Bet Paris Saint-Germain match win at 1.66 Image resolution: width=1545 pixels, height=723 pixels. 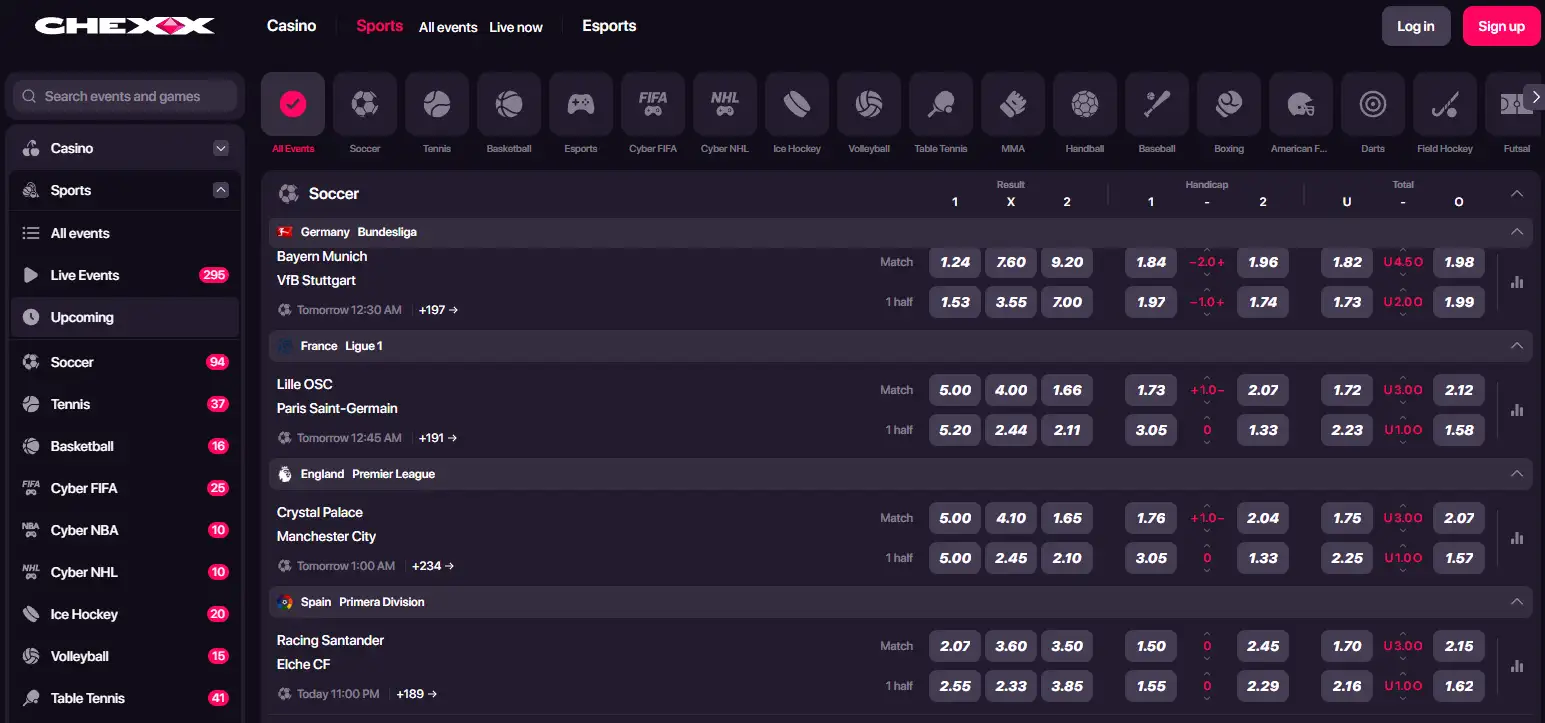pyautogui.click(x=1067, y=390)
